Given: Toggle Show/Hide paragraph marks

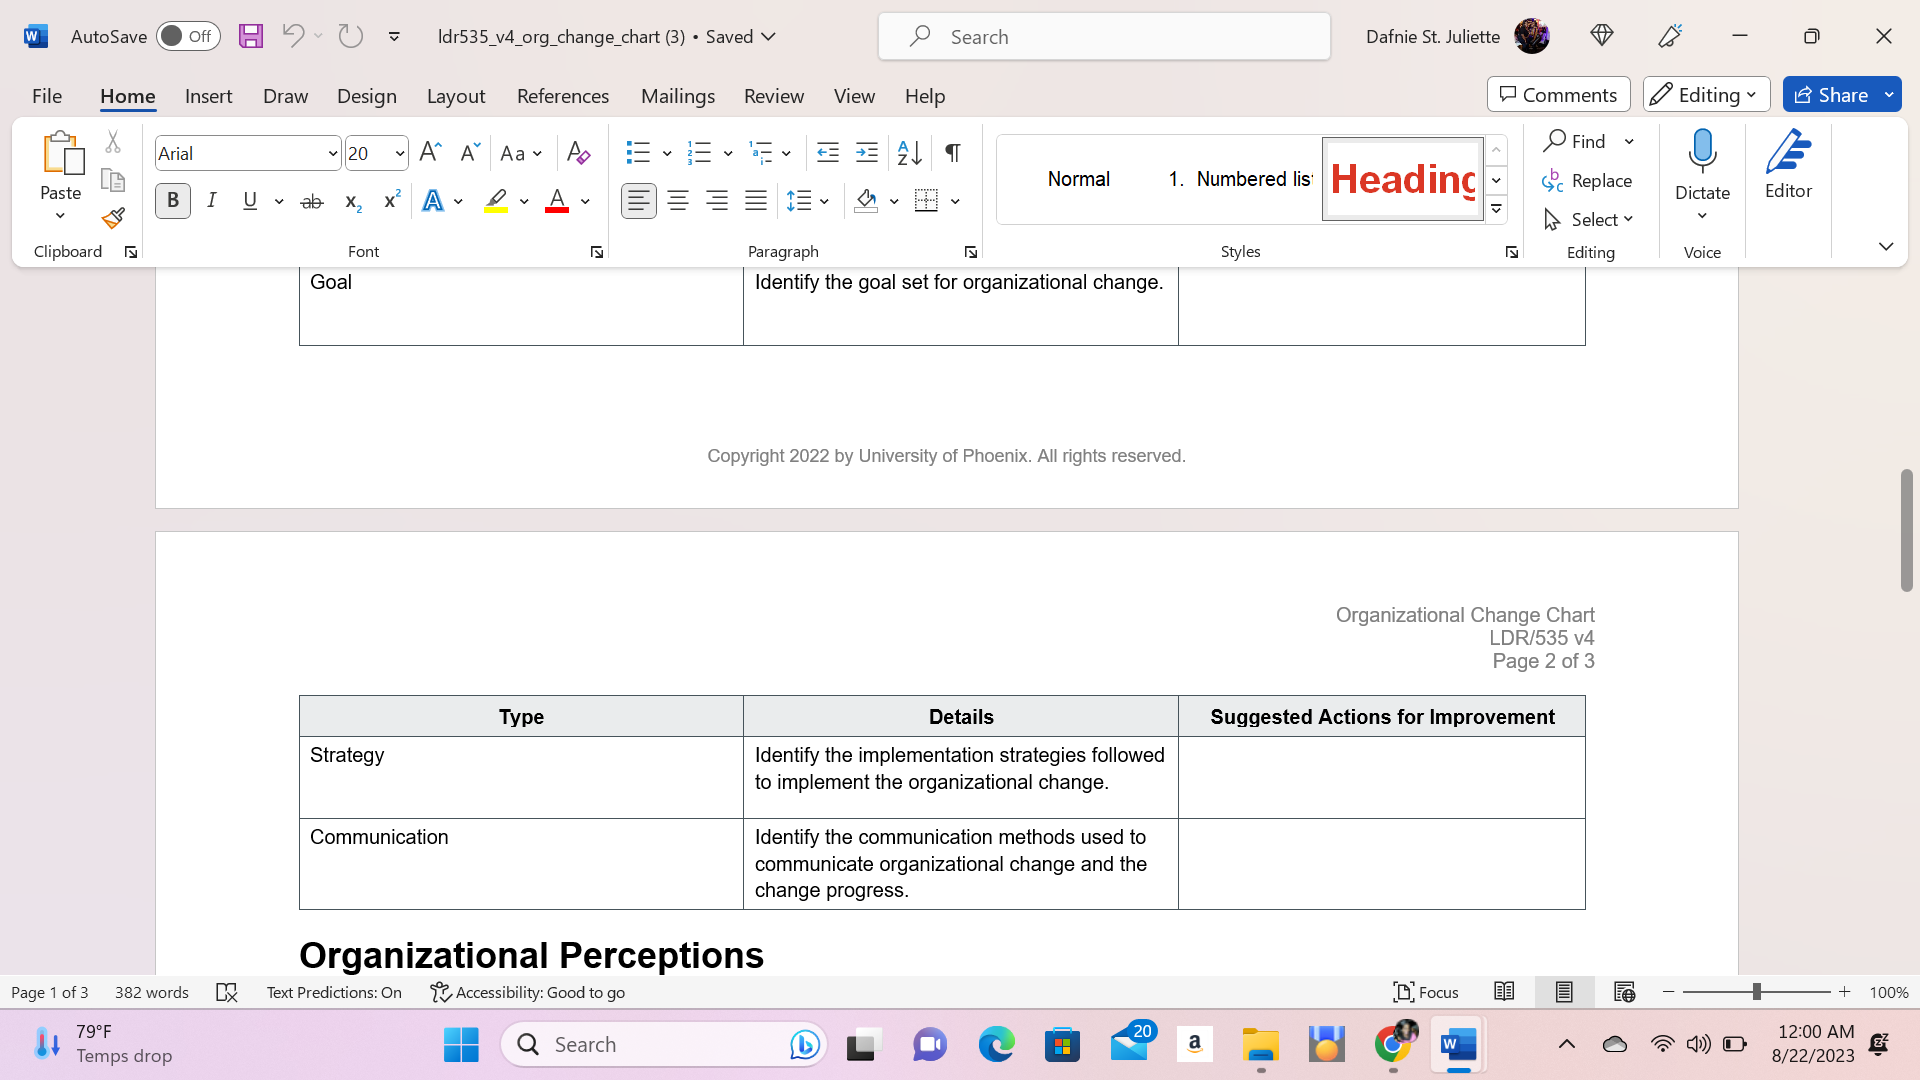Looking at the screenshot, I should pos(951,152).
